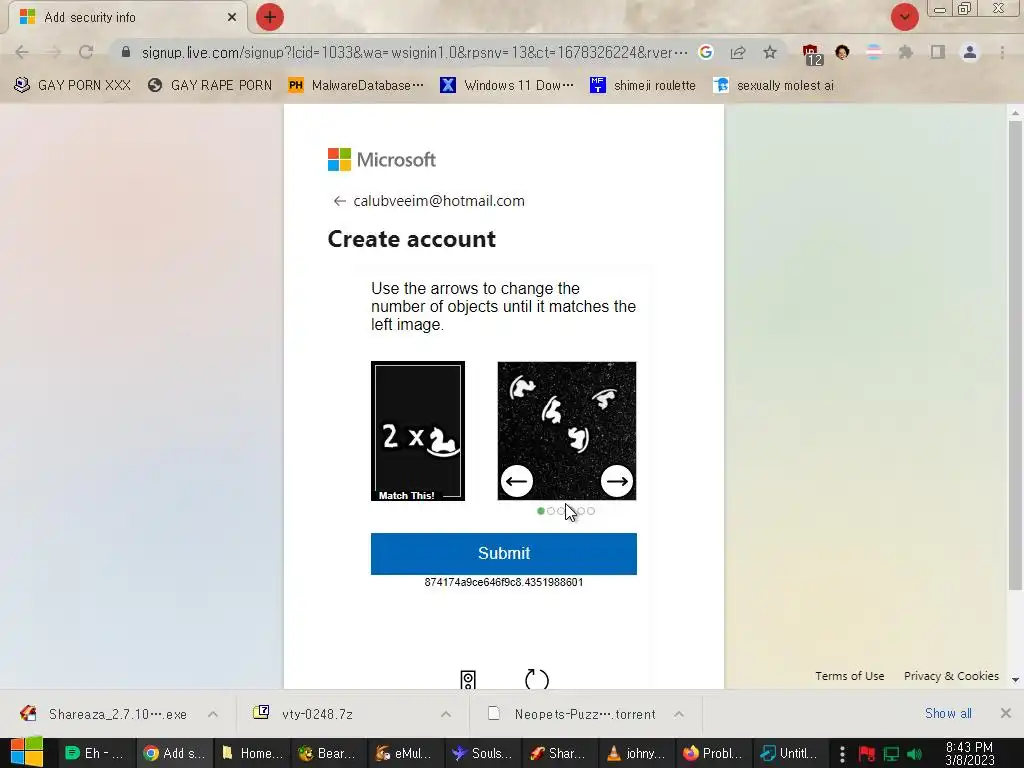
Task: Switch to Souls… taskbar app
Action: (x=483, y=753)
